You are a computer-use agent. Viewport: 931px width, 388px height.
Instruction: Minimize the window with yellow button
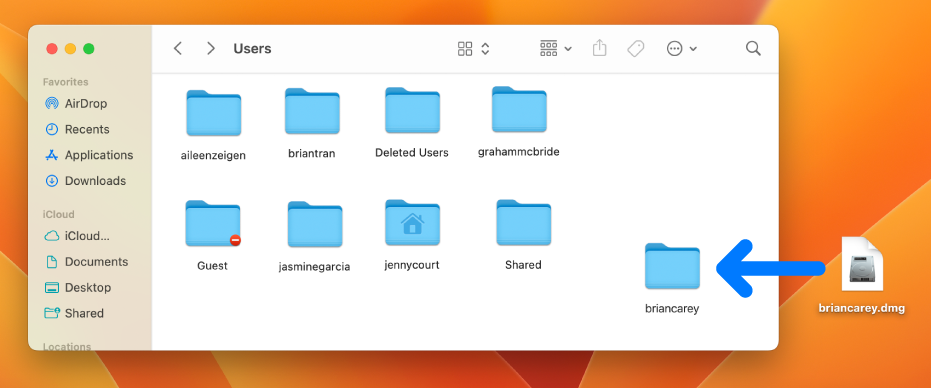(x=70, y=49)
